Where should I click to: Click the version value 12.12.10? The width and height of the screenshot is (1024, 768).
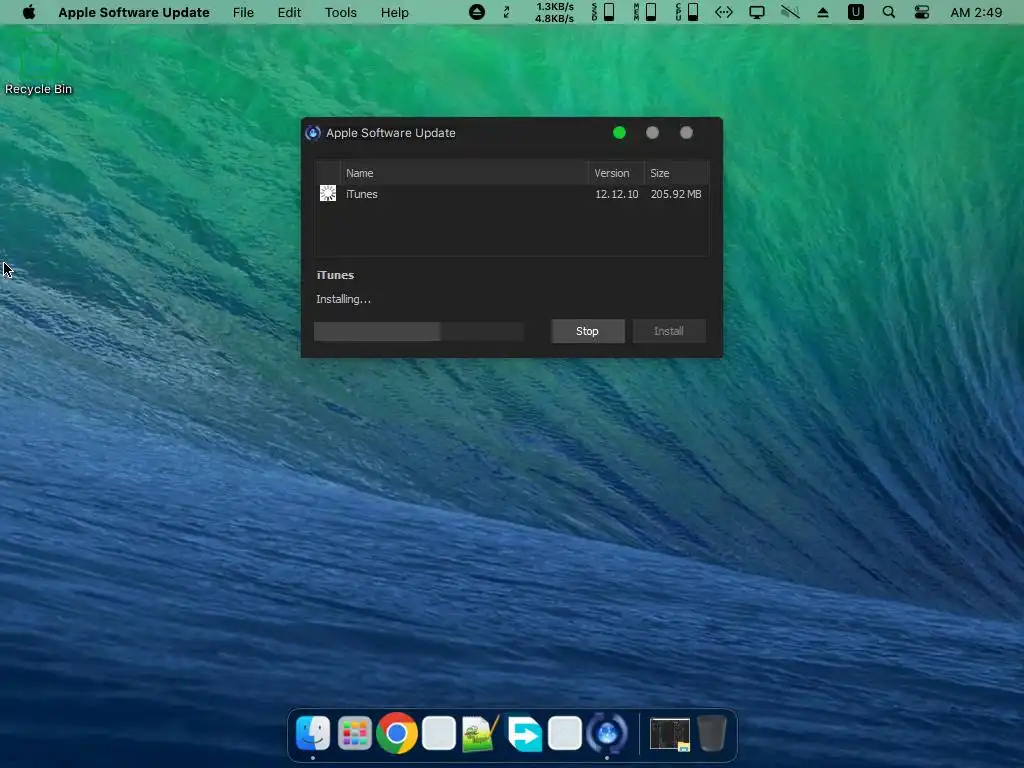coord(616,194)
